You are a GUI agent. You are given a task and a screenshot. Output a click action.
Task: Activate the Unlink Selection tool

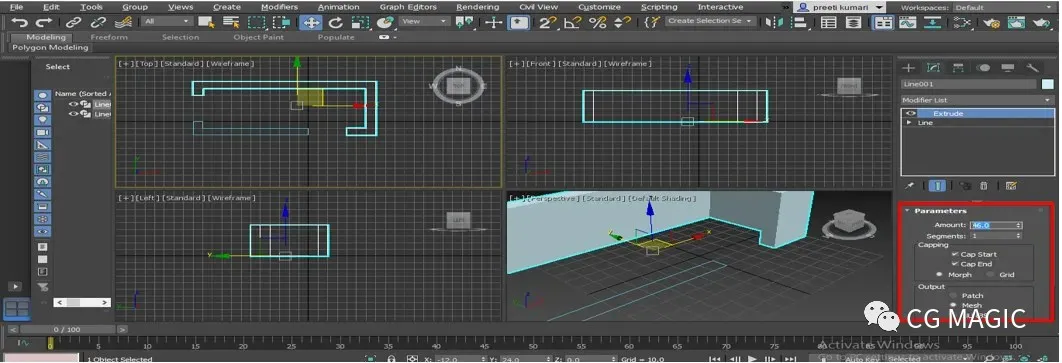[98, 22]
